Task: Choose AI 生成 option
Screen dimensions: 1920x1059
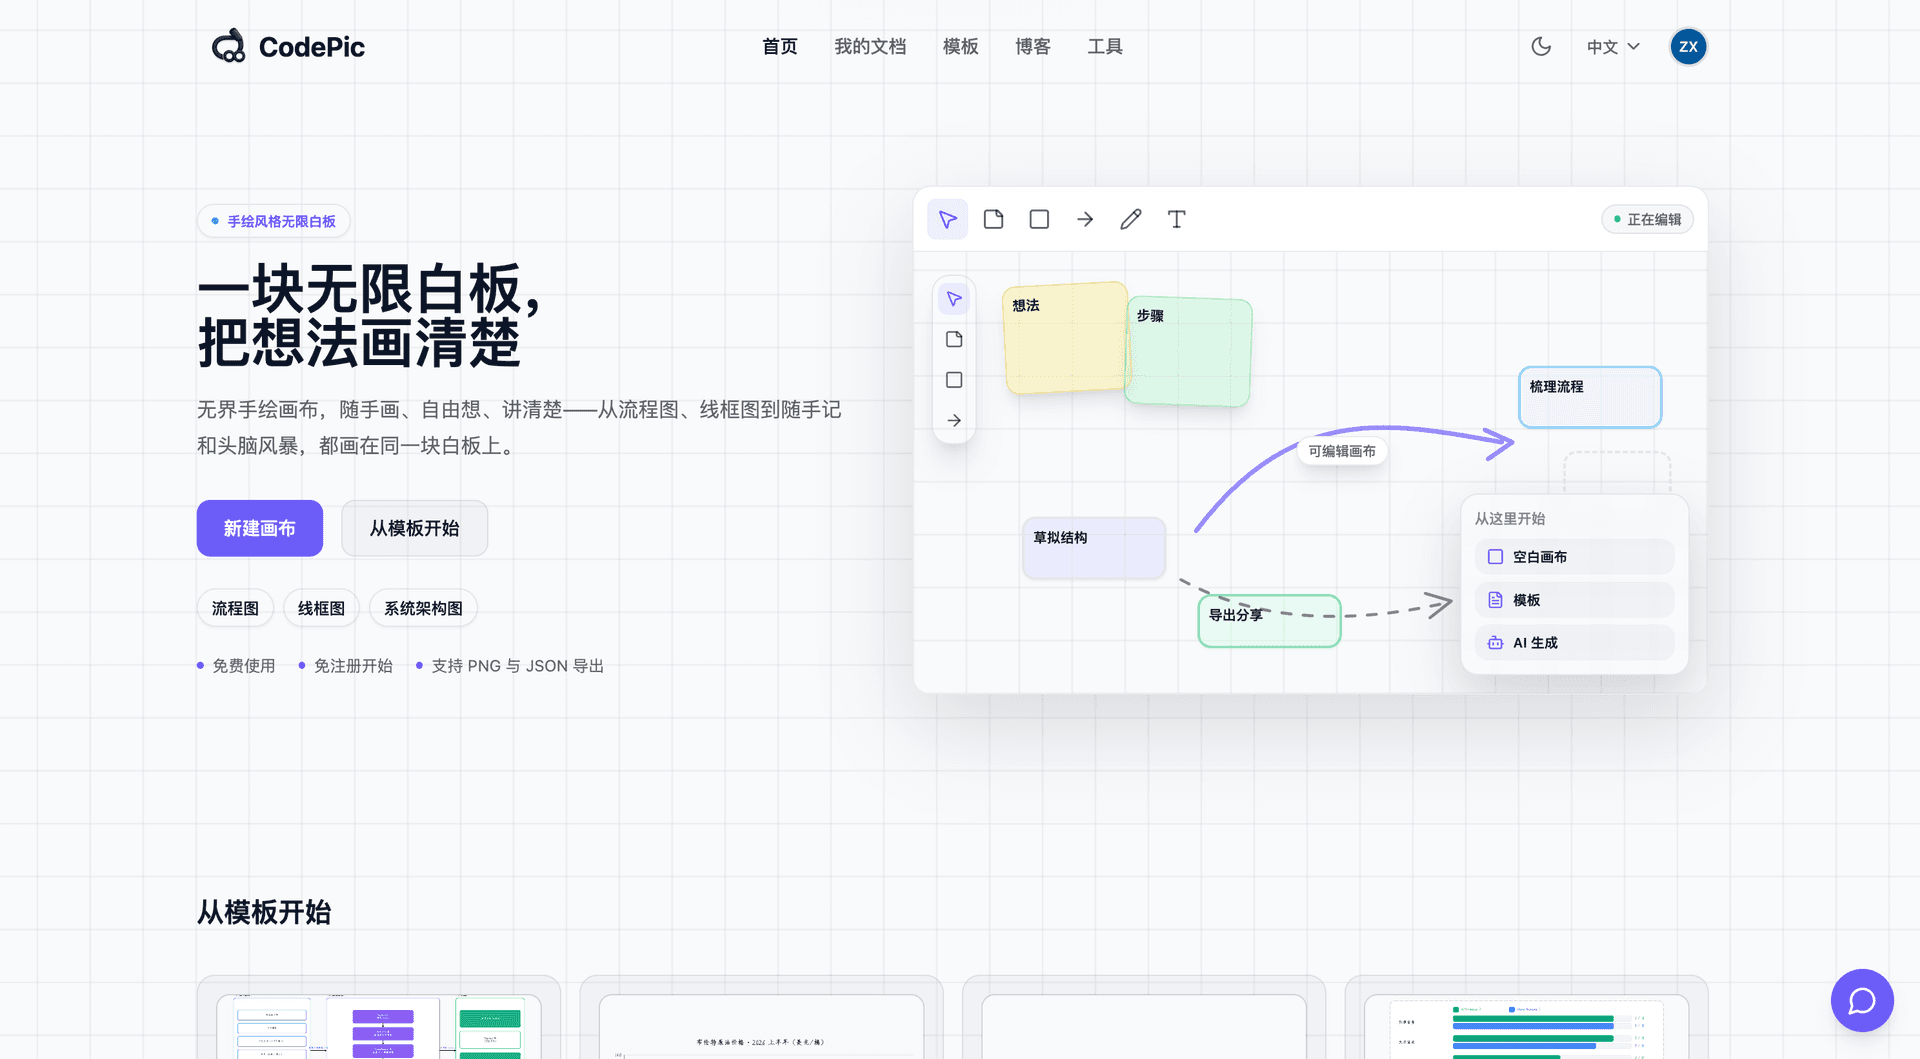Action: coord(1574,643)
